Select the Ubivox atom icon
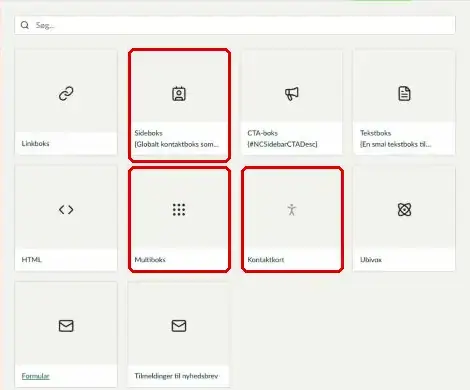The image size is (470, 390). [x=404, y=210]
